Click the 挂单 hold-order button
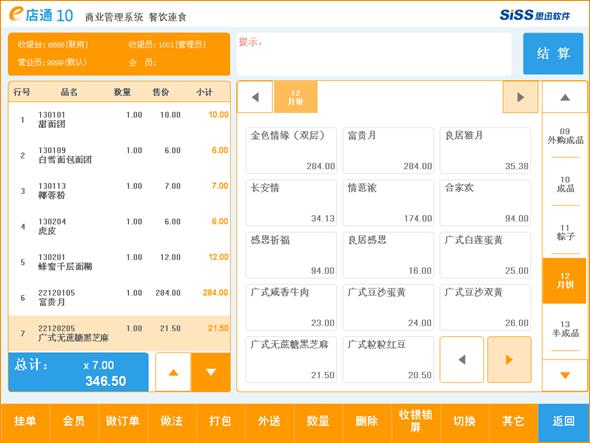This screenshot has height=443, width=590. click(x=25, y=421)
